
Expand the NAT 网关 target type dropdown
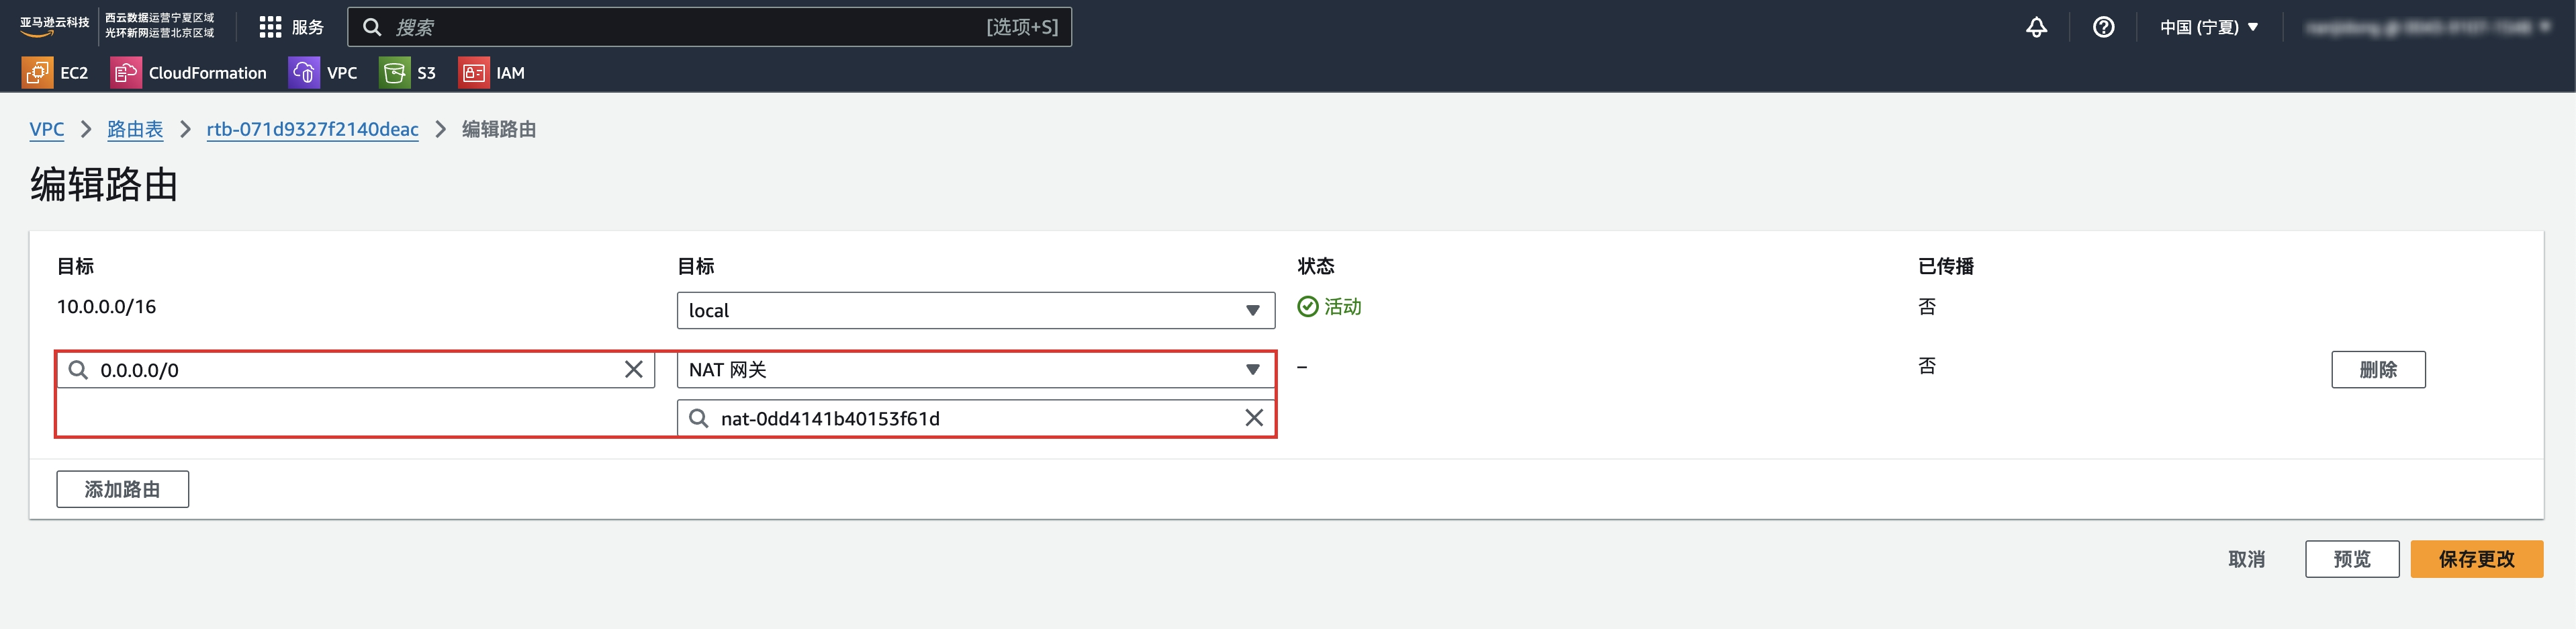pos(975,370)
